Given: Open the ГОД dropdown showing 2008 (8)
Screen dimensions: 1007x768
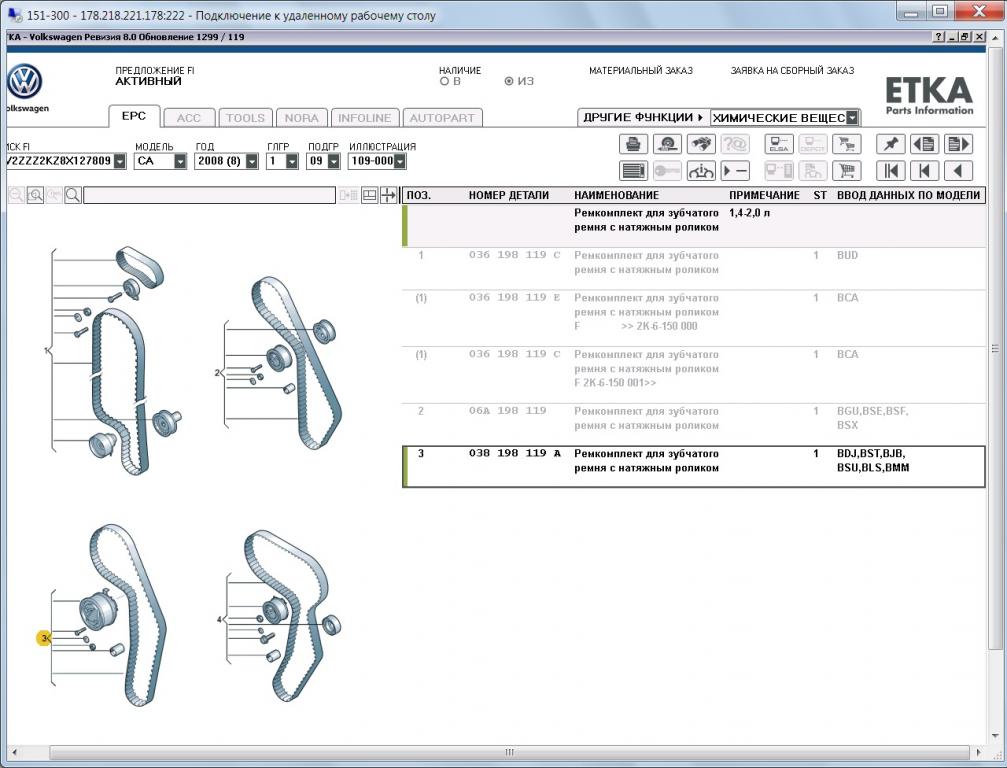Looking at the screenshot, I should 252,161.
